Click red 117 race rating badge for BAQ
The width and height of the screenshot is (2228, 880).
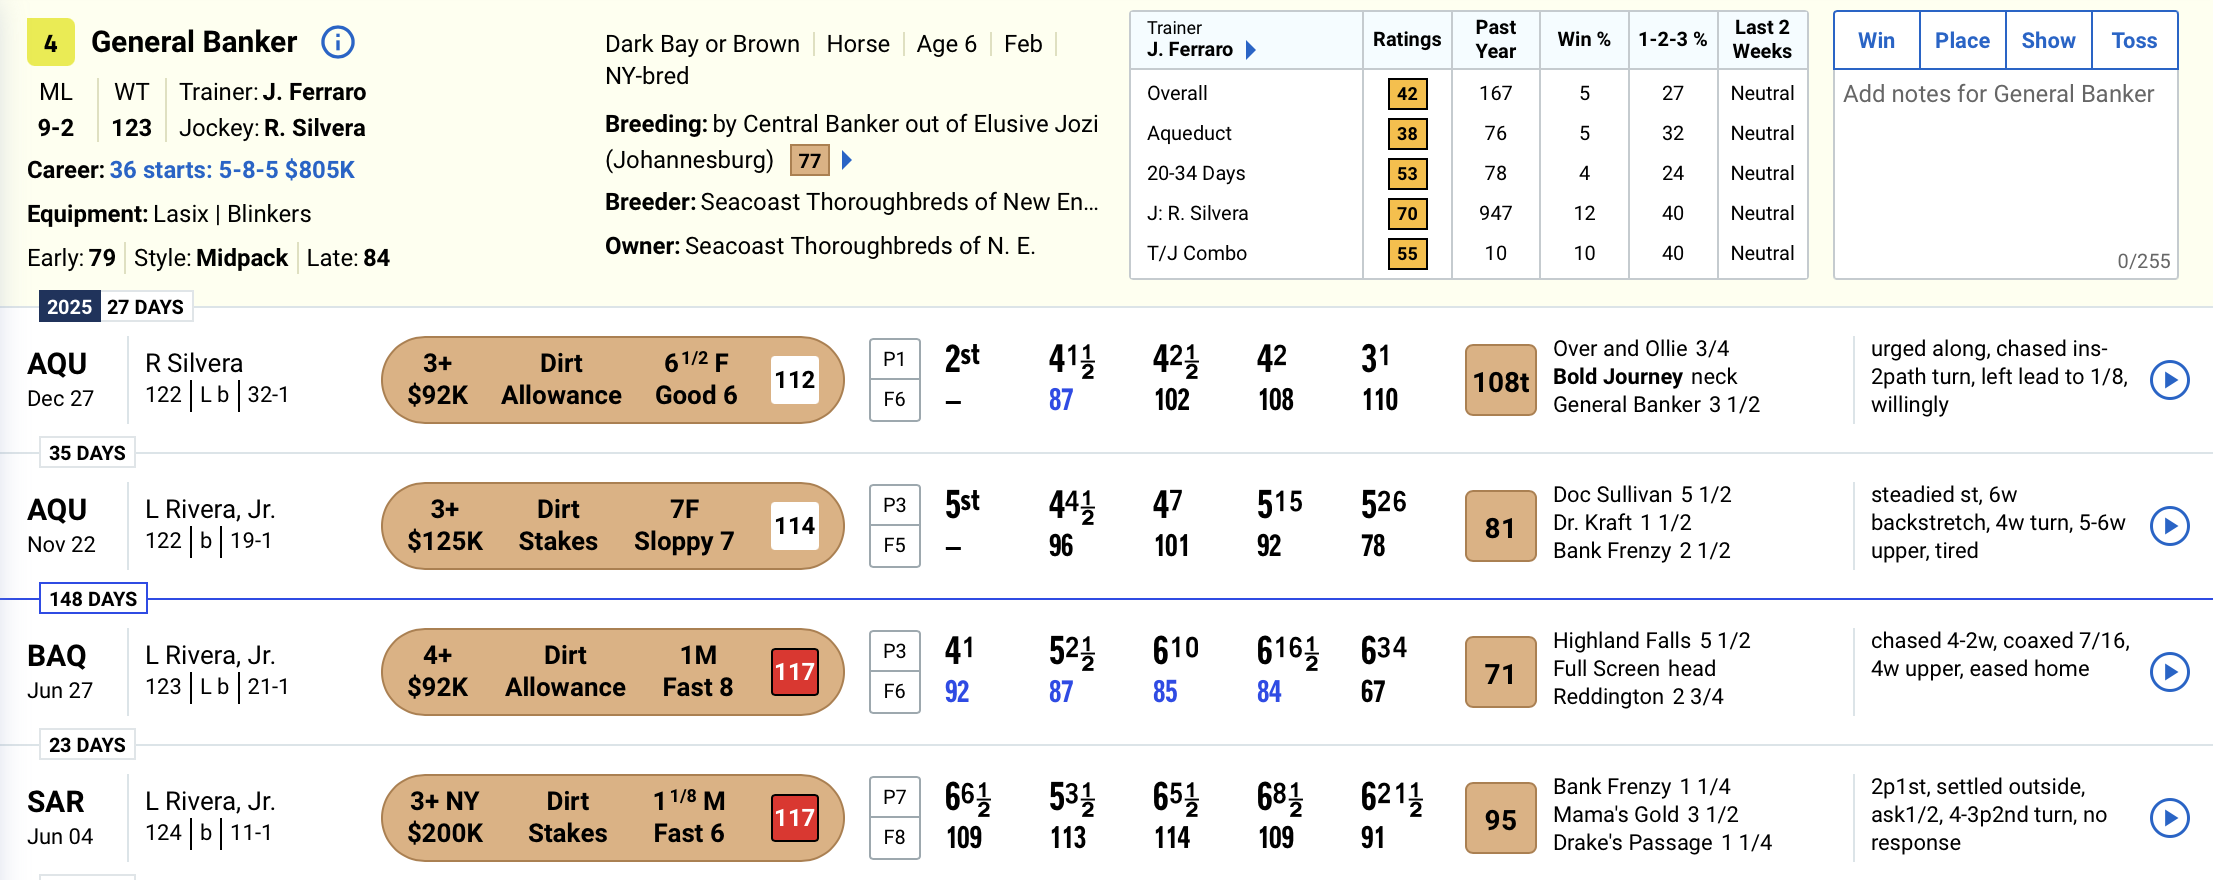(795, 672)
